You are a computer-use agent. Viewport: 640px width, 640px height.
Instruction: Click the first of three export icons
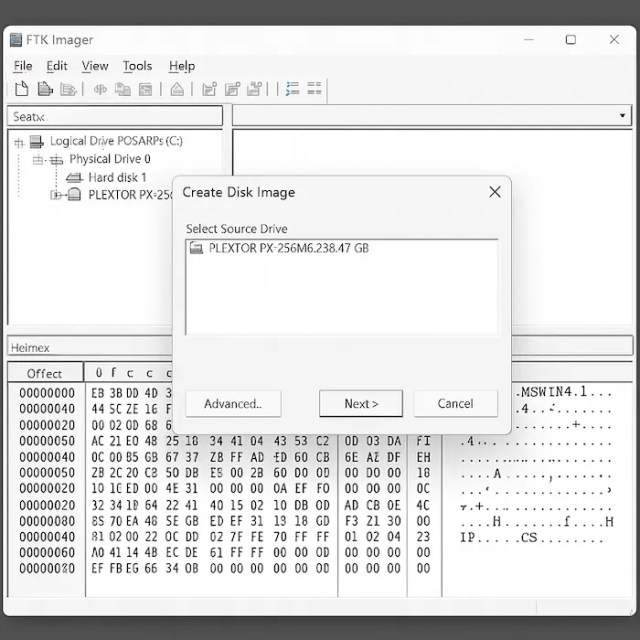click(209, 89)
